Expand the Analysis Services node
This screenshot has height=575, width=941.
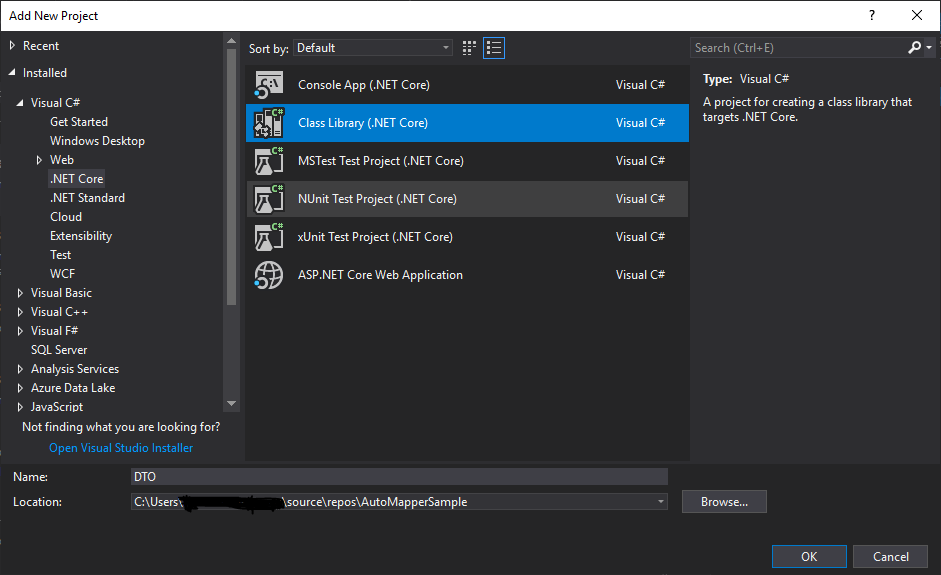20,369
